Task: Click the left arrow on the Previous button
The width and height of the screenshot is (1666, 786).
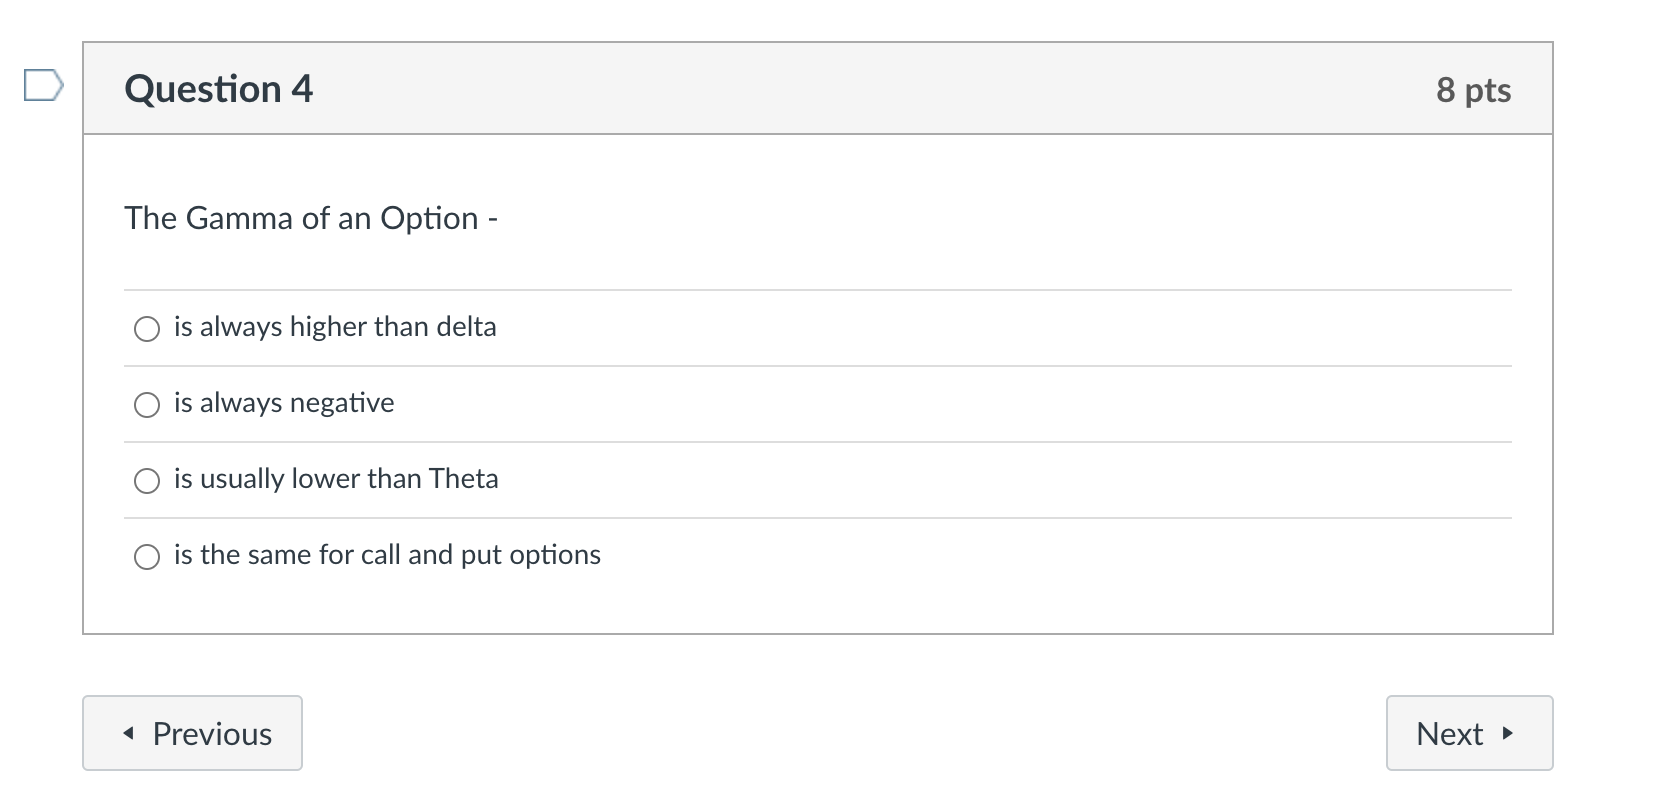Action: click(x=128, y=734)
